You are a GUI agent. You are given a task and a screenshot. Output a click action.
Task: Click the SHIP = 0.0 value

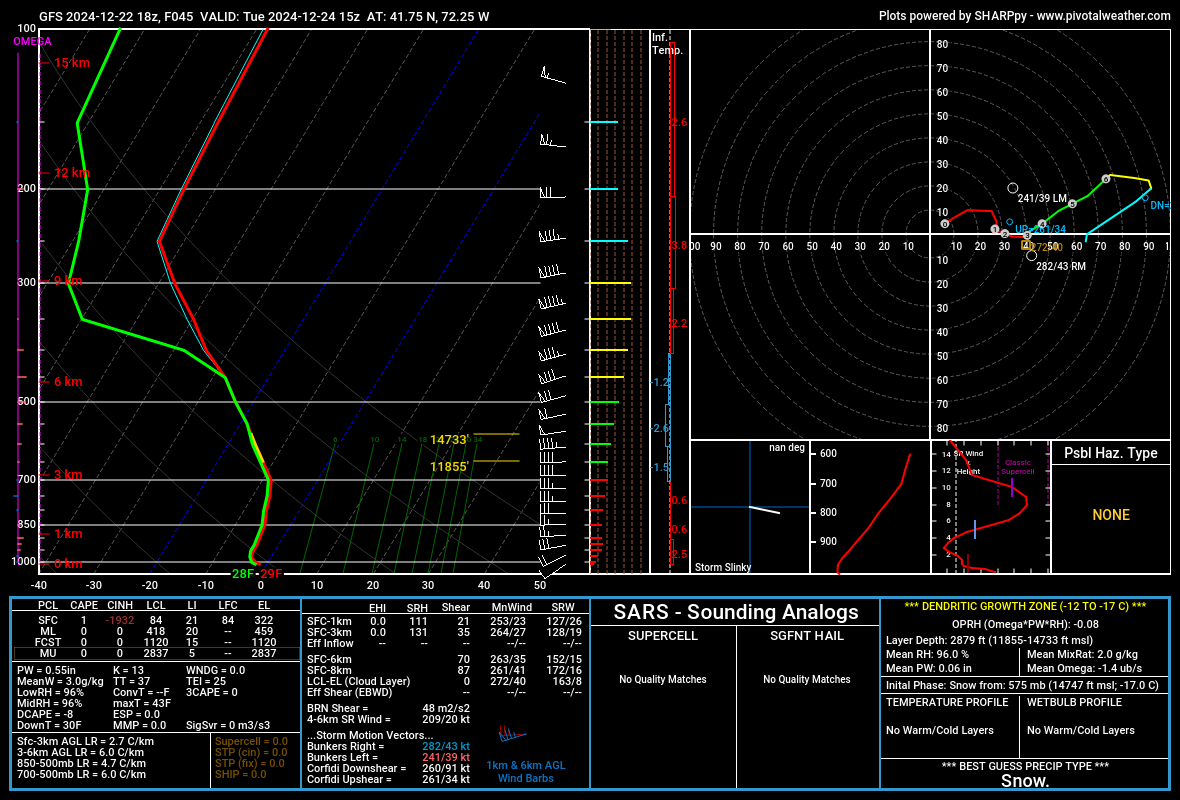click(x=240, y=774)
